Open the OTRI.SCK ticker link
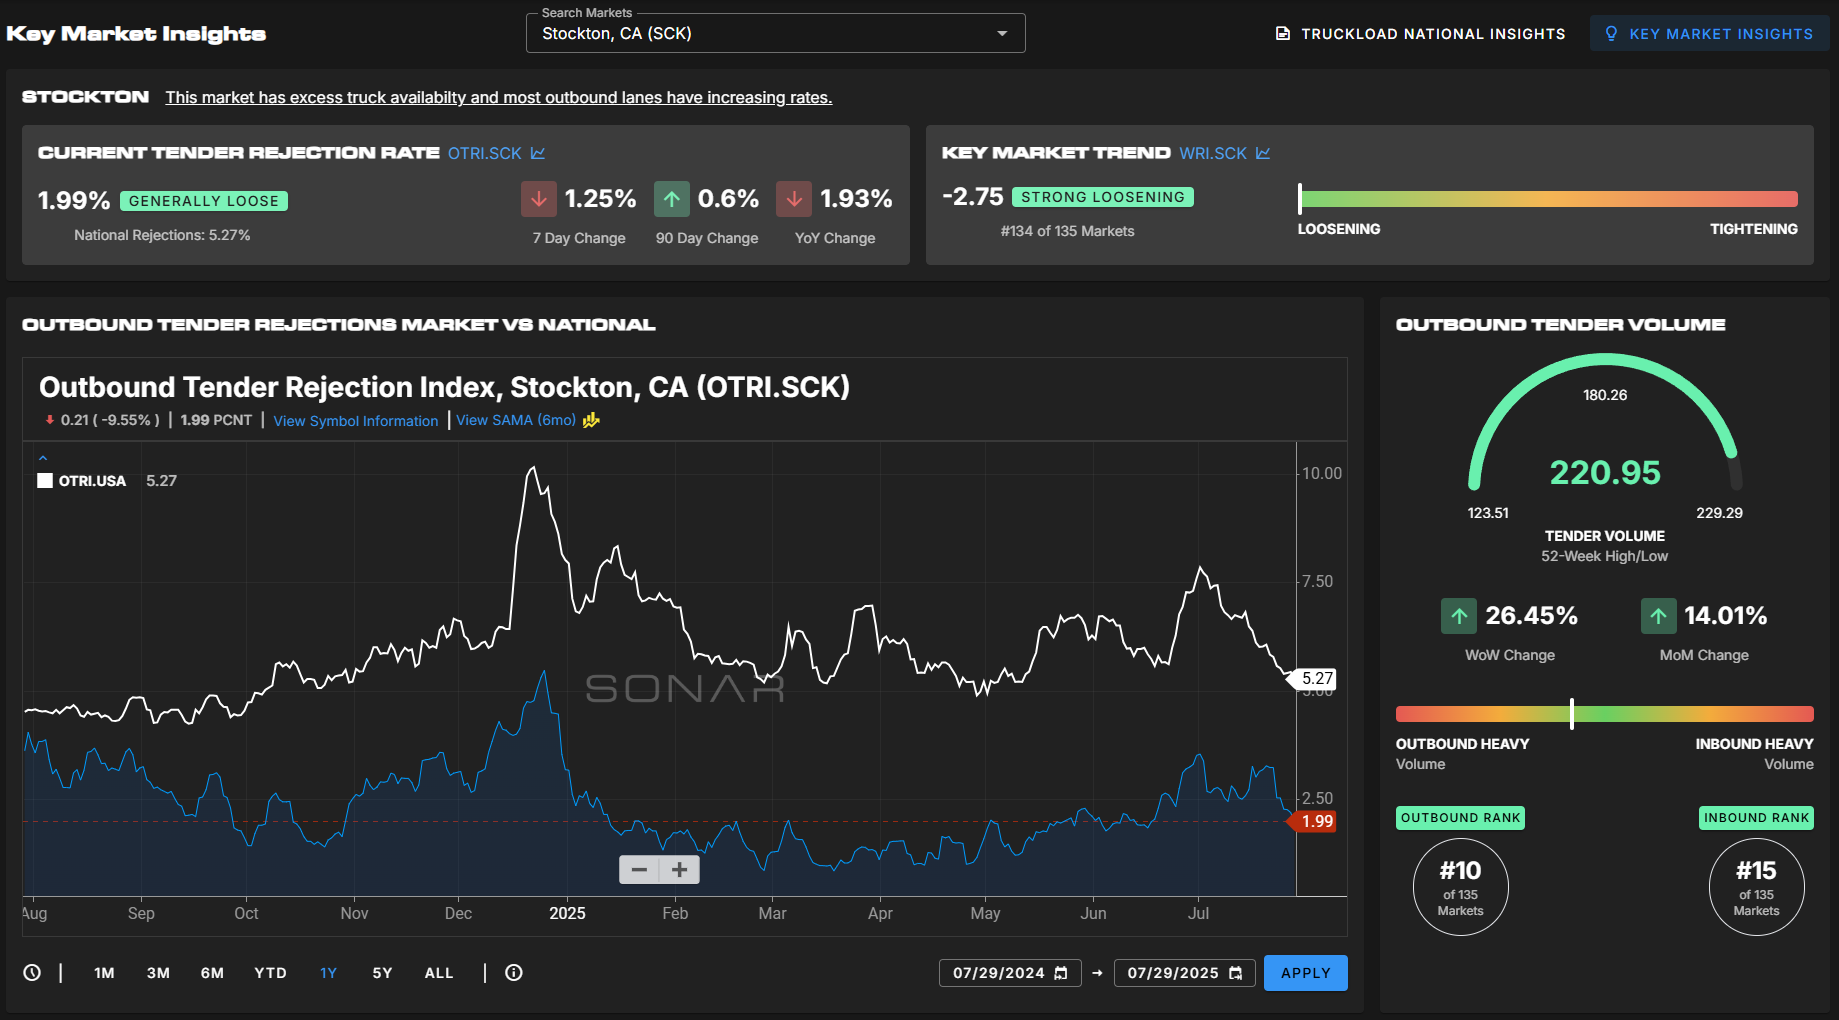Viewport: 1839px width, 1020px height. pyautogui.click(x=485, y=153)
